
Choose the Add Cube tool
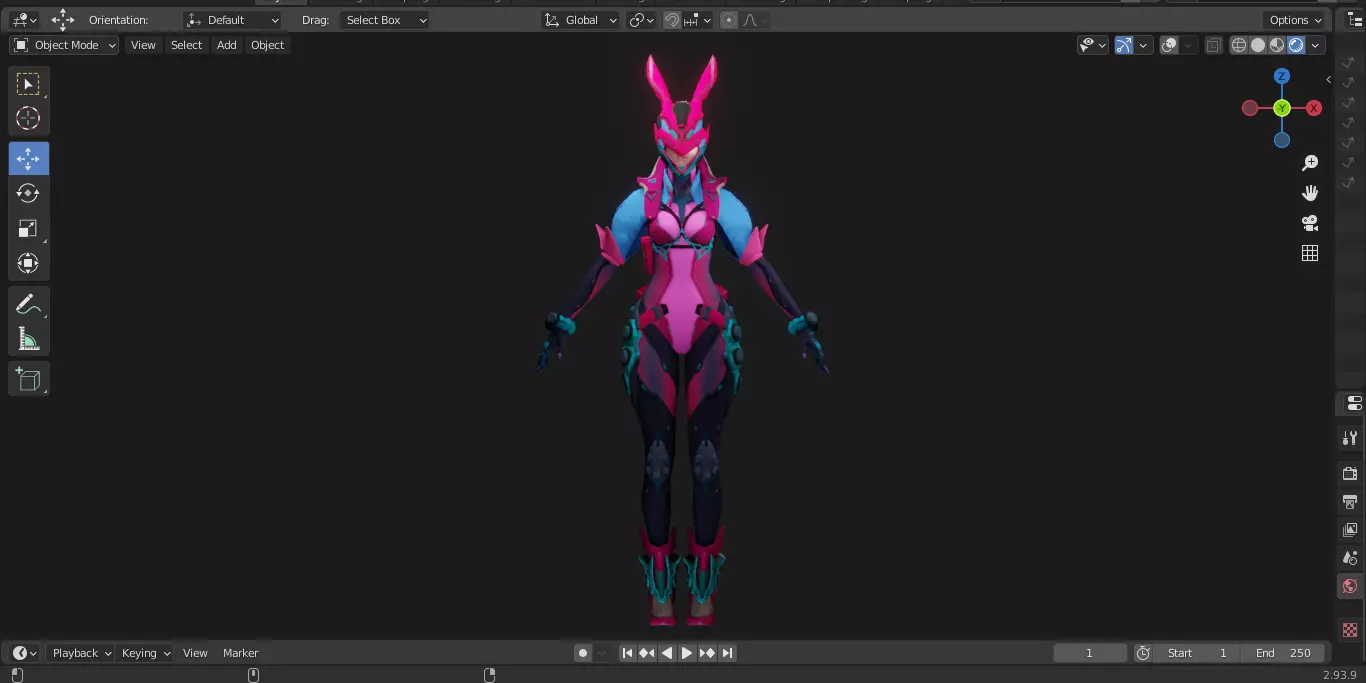click(x=28, y=379)
